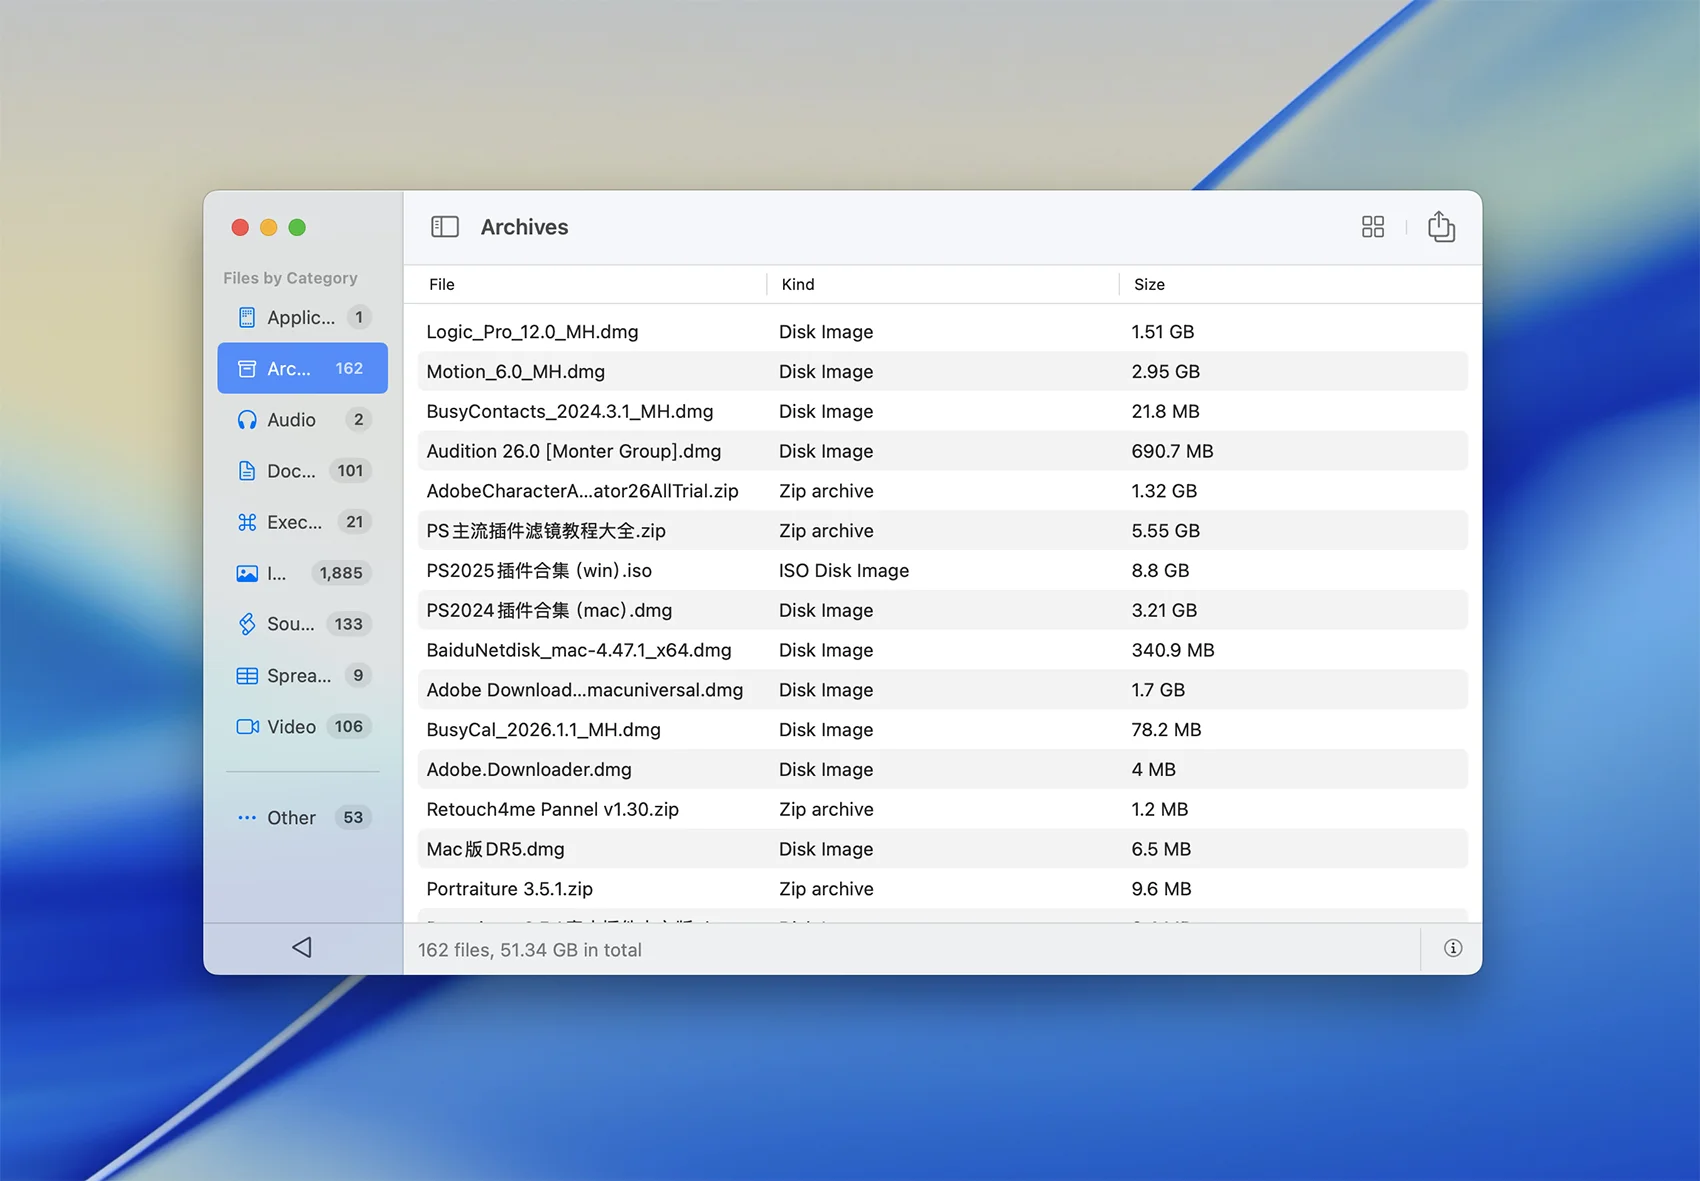Sort list by Kind column header
The height and width of the screenshot is (1181, 1700).
pos(797,285)
